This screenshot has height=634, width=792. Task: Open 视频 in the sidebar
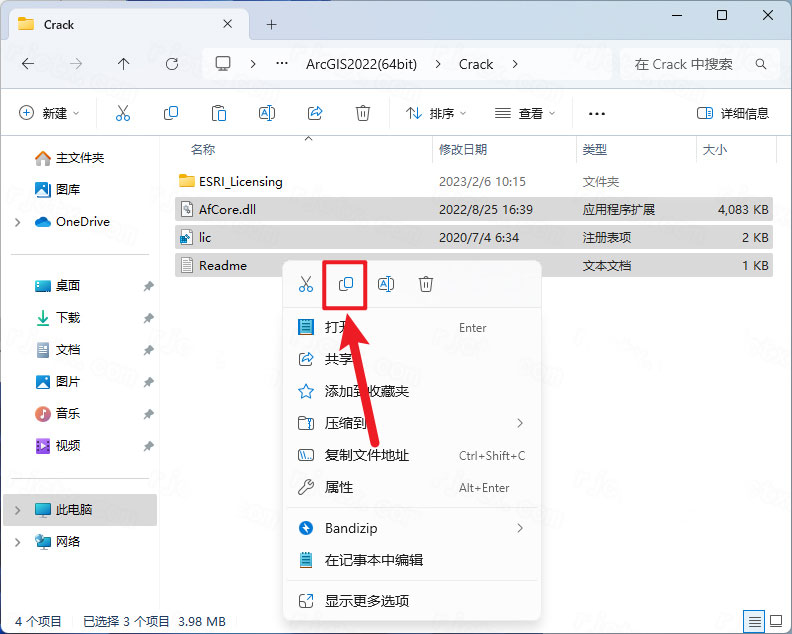click(58, 446)
